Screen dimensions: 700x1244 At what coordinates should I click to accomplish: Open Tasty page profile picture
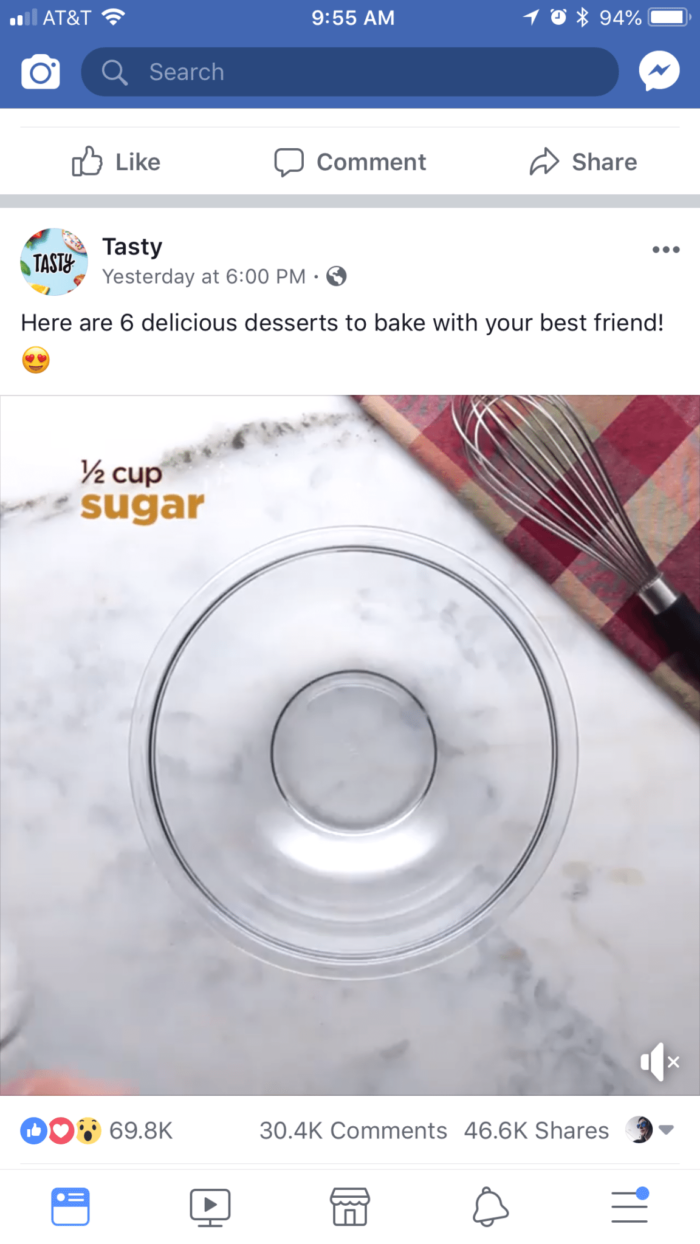54,262
